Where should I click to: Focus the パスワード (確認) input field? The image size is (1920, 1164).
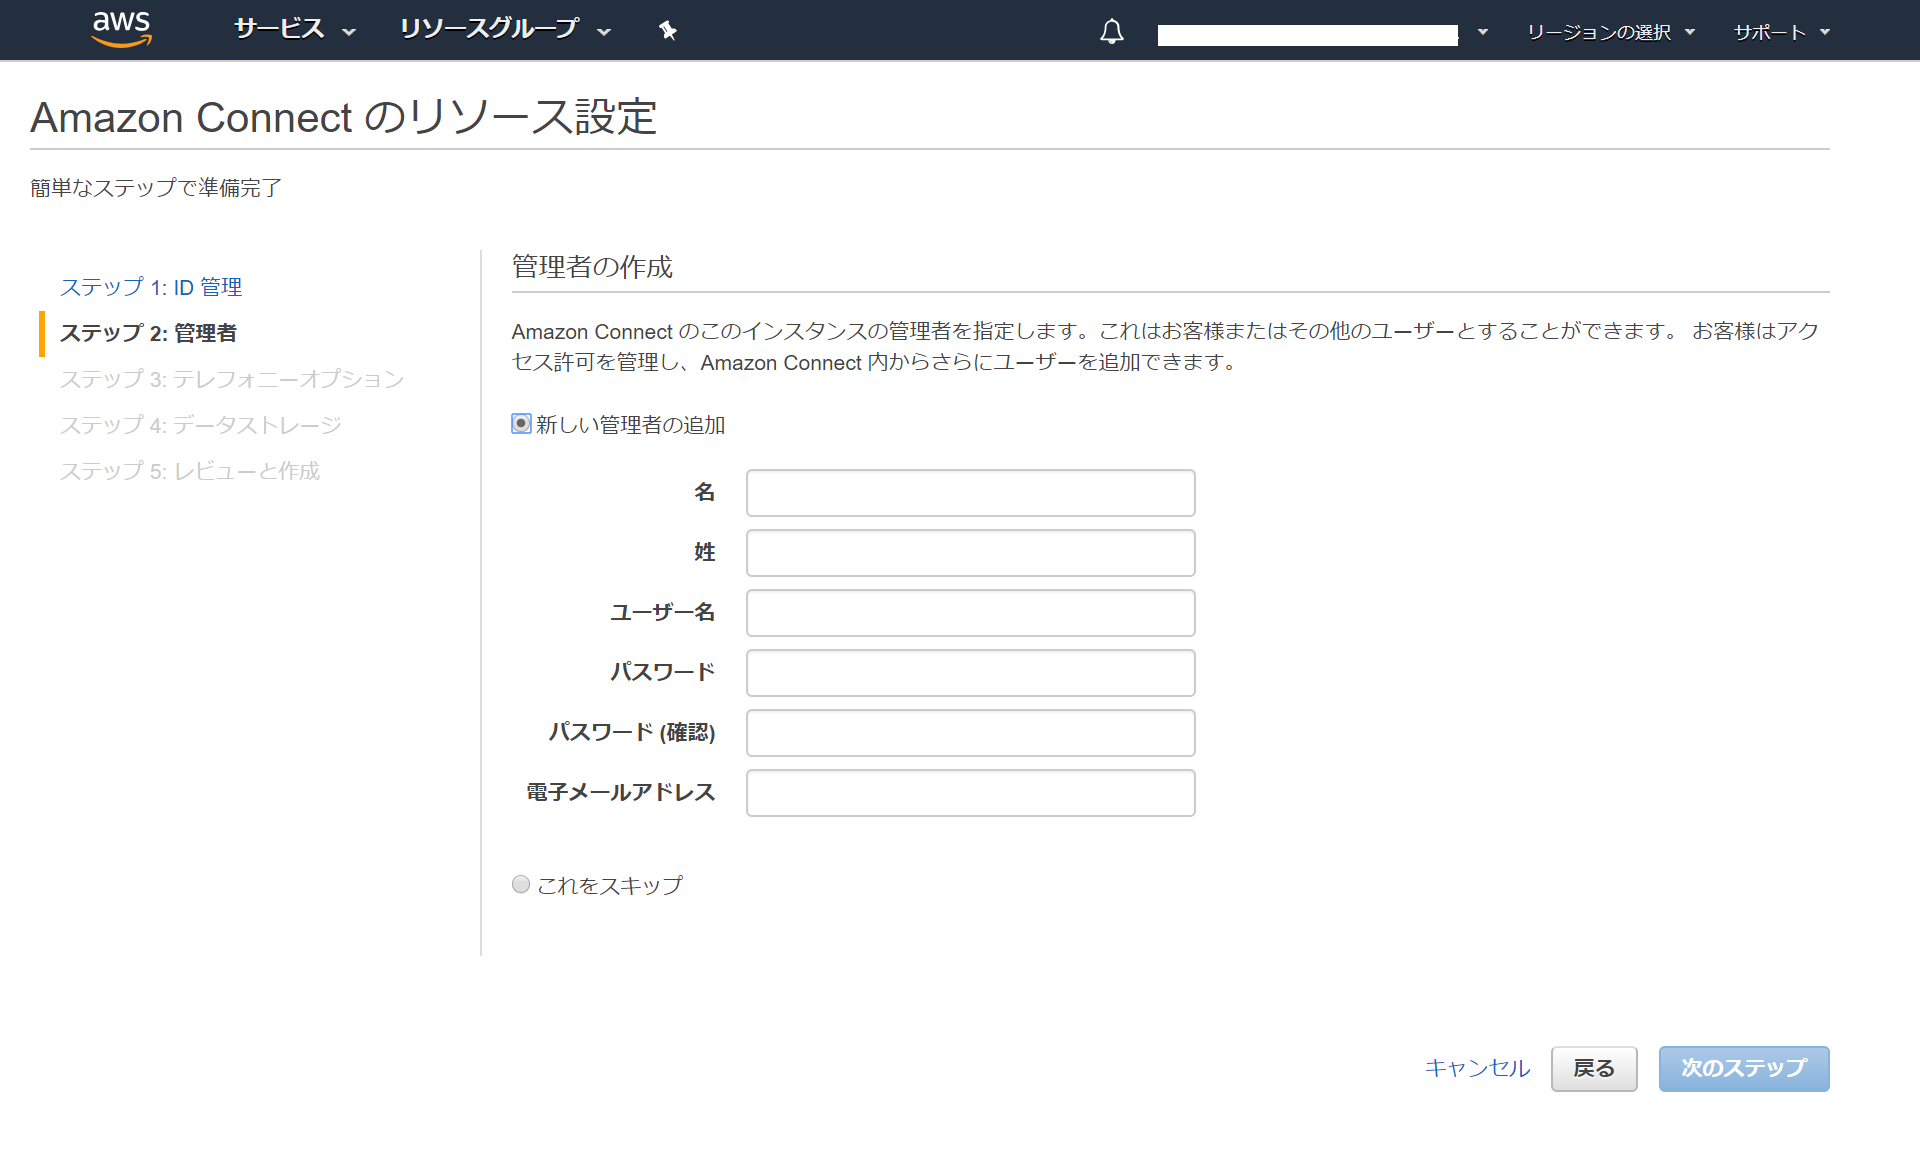click(970, 733)
